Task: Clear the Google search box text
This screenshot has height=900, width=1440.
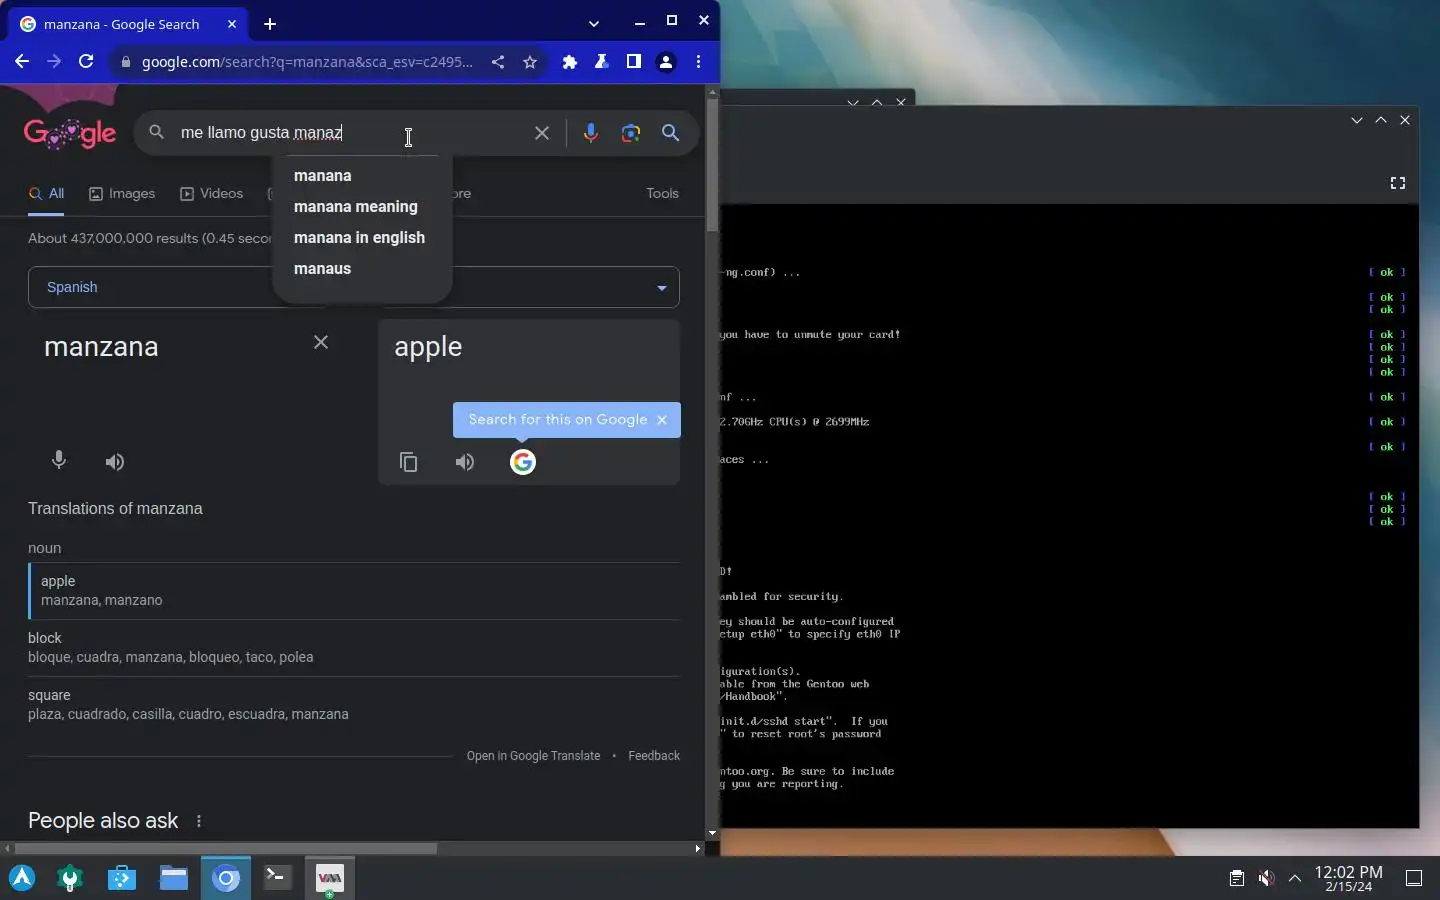Action: click(x=542, y=133)
